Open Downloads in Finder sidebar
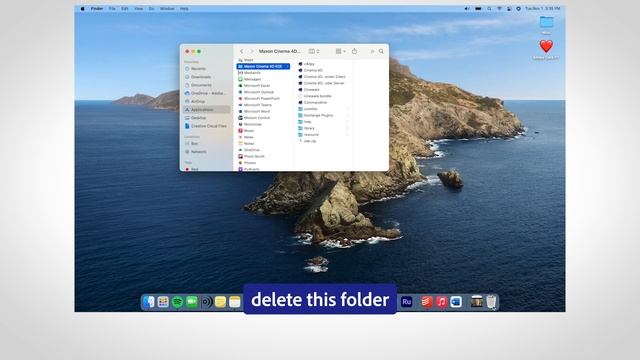The image size is (640, 360). [200, 77]
